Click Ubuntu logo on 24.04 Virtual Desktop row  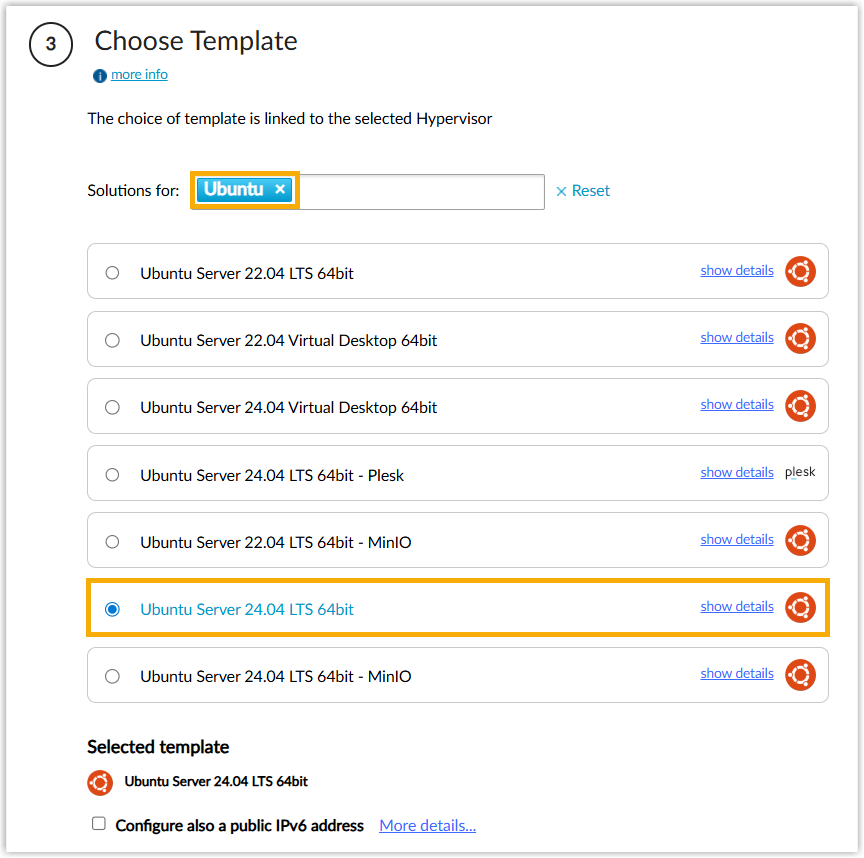[799, 405]
